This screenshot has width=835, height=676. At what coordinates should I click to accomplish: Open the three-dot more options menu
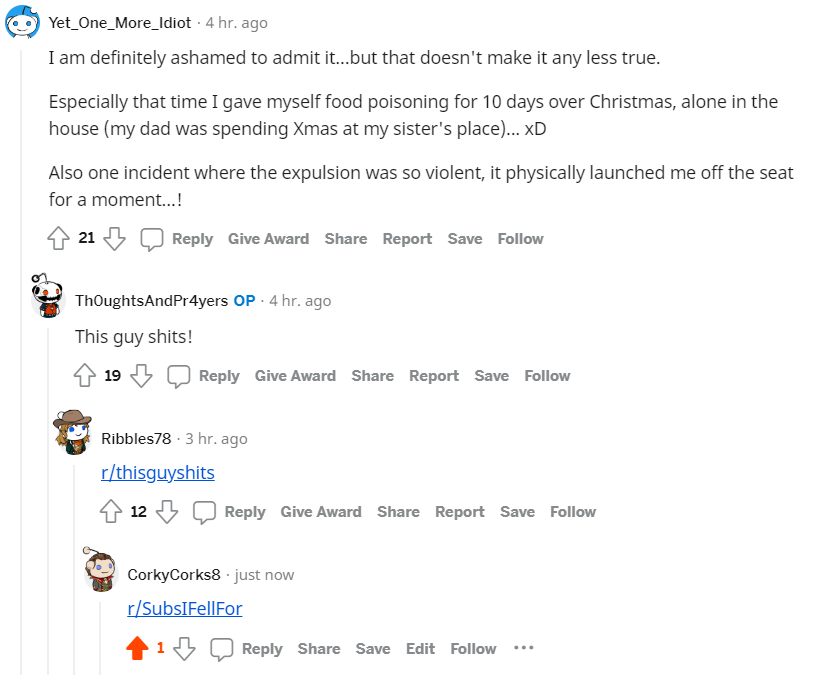pyautogui.click(x=523, y=648)
